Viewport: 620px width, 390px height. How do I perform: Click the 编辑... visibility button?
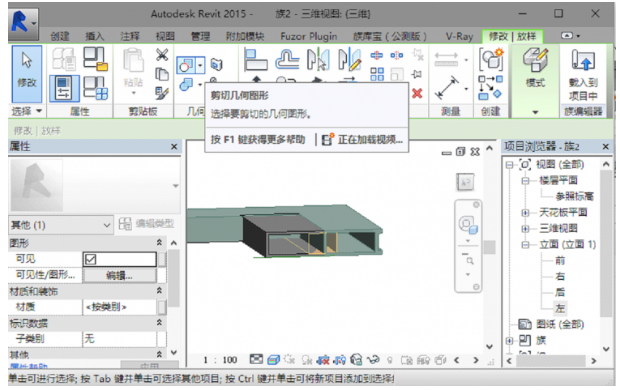119,275
